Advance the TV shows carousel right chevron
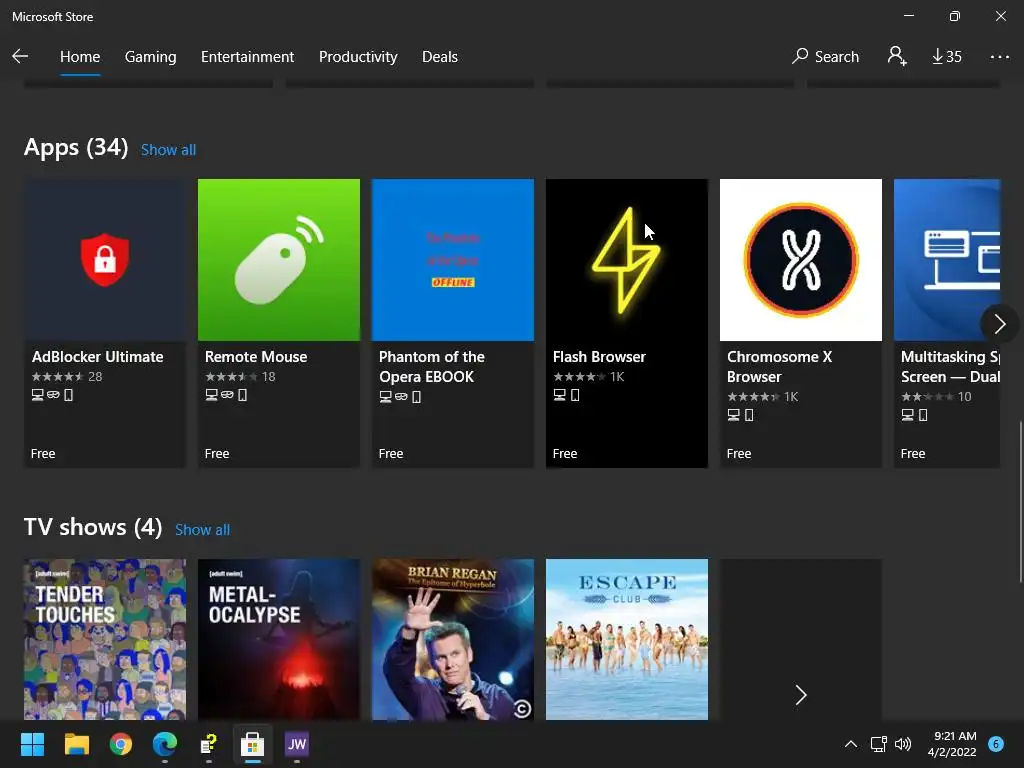The image size is (1024, 768). point(801,695)
